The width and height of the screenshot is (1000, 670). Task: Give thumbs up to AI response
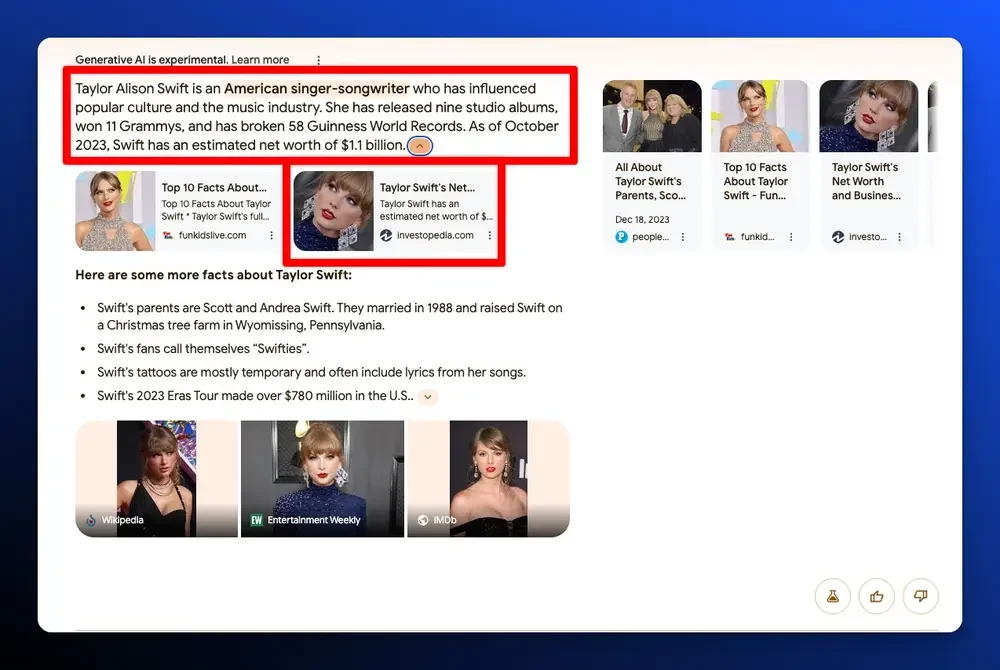point(876,596)
